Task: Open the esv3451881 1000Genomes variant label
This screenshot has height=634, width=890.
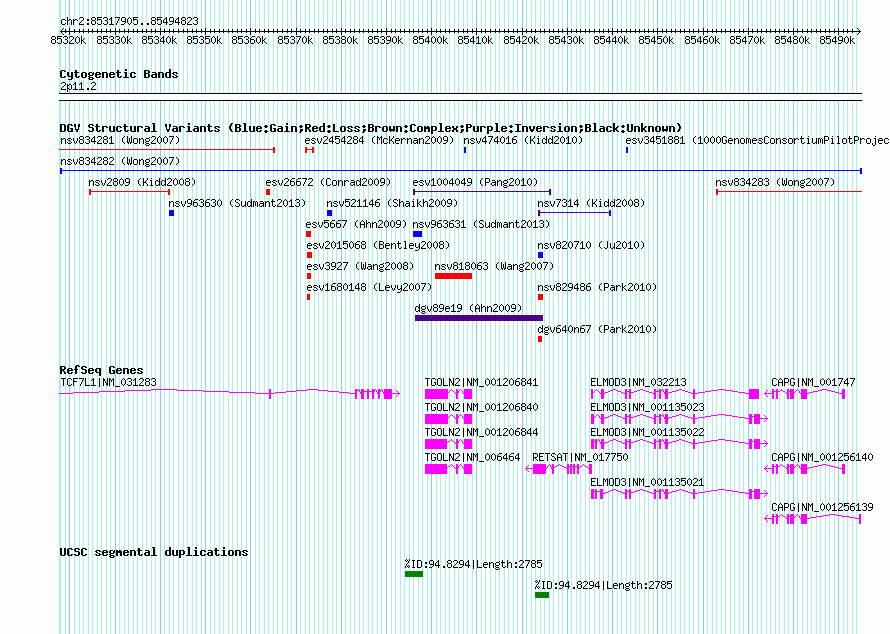Action: point(757,140)
